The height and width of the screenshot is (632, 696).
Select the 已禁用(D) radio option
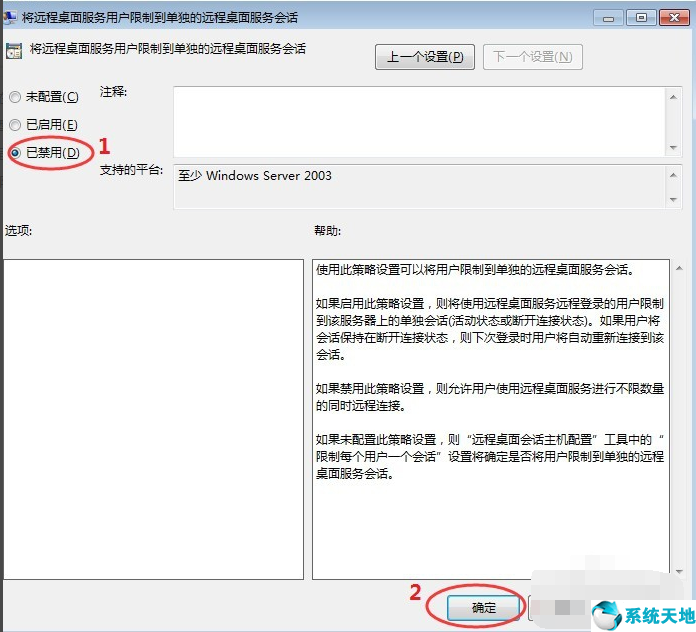tap(44, 153)
